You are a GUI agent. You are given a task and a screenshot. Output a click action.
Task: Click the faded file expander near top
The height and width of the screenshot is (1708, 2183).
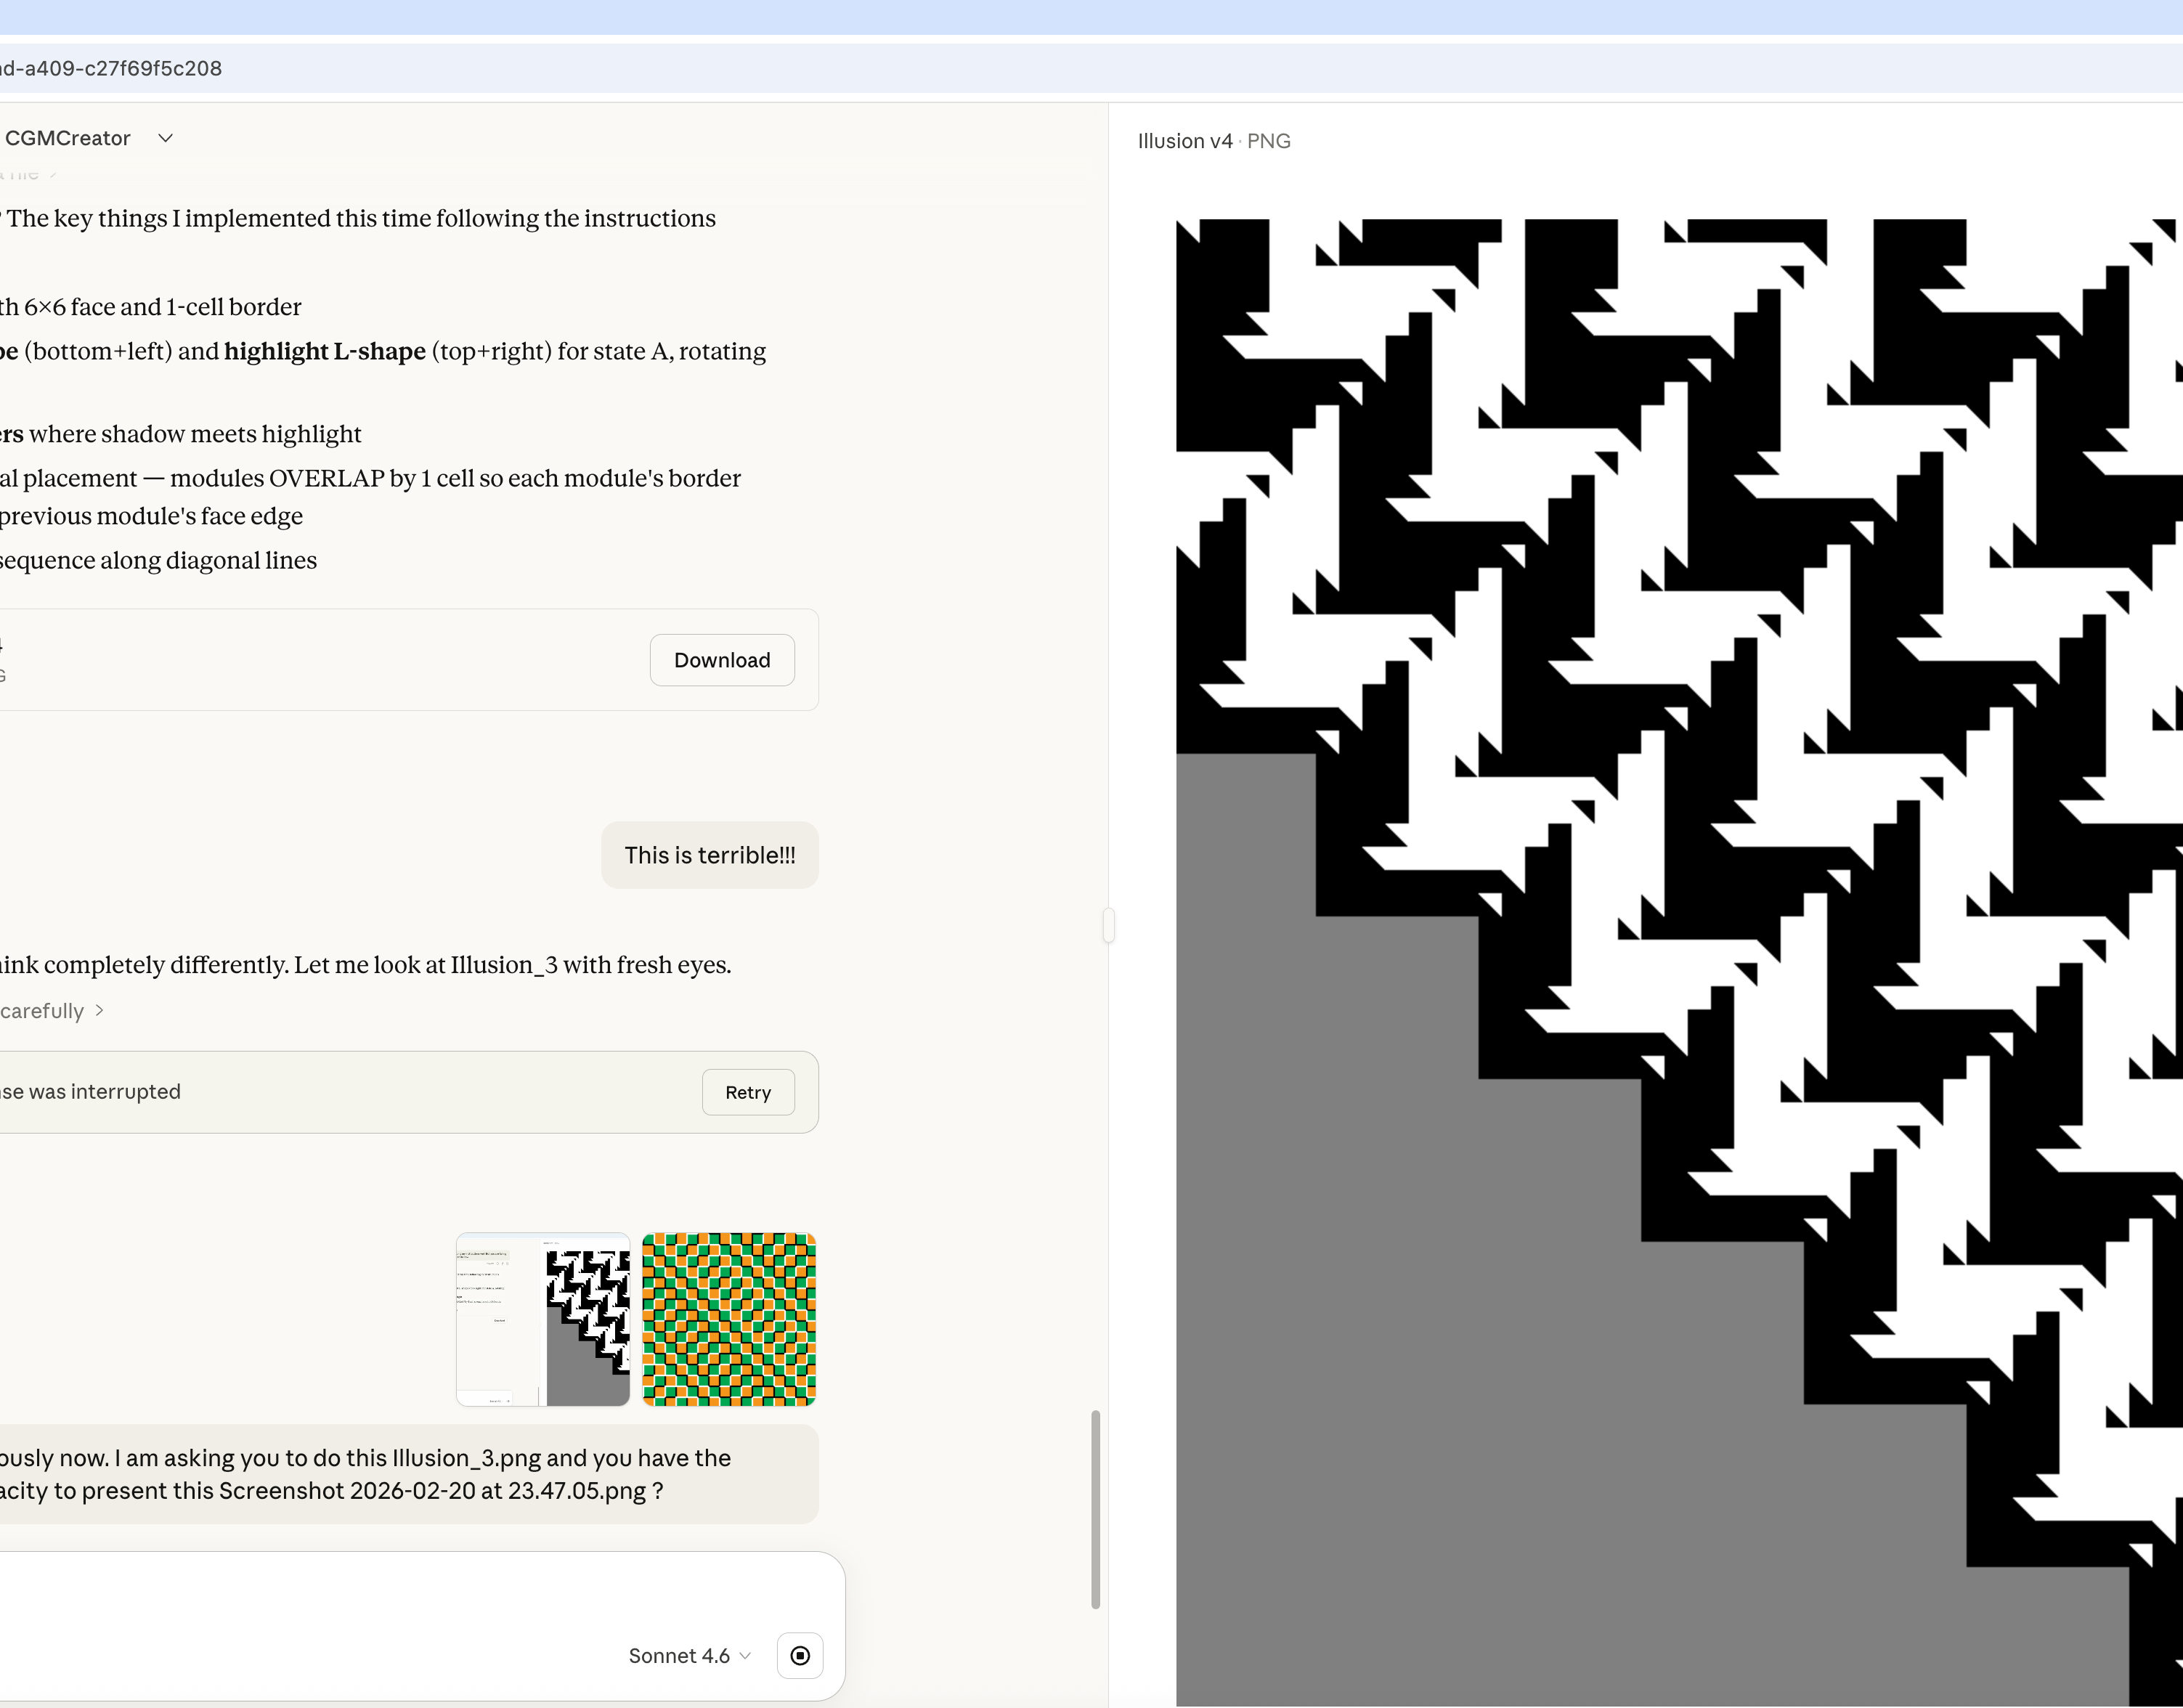25,174
